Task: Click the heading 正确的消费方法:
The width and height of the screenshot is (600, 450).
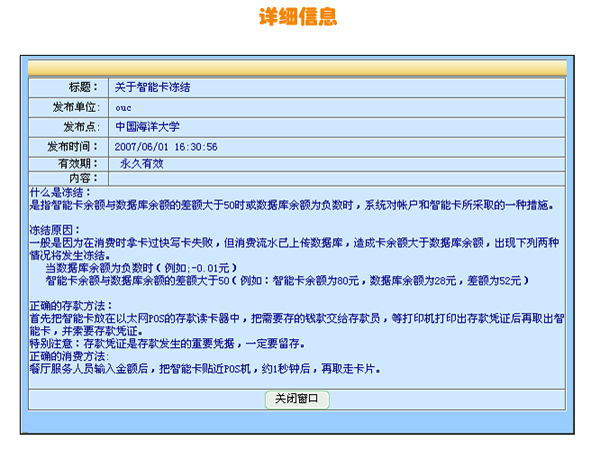Action: (x=69, y=356)
